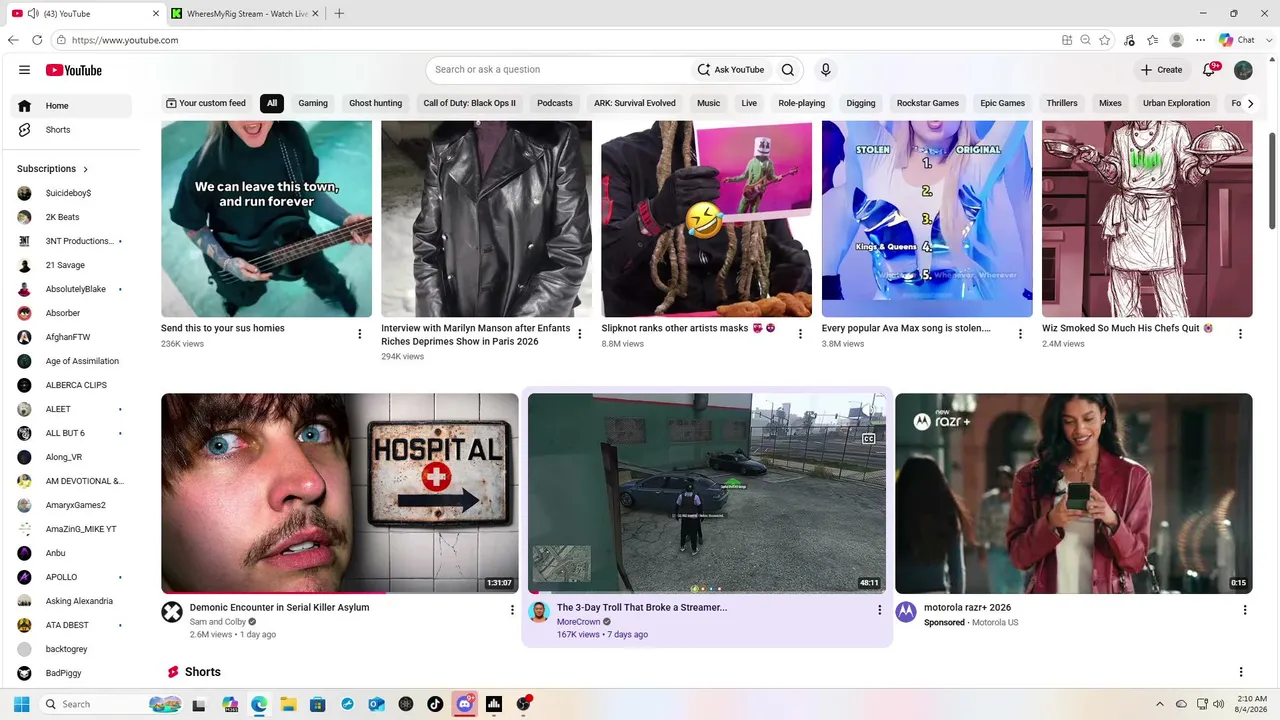The height and width of the screenshot is (720, 1280).
Task: Start voice search with the microphone
Action: (x=825, y=70)
